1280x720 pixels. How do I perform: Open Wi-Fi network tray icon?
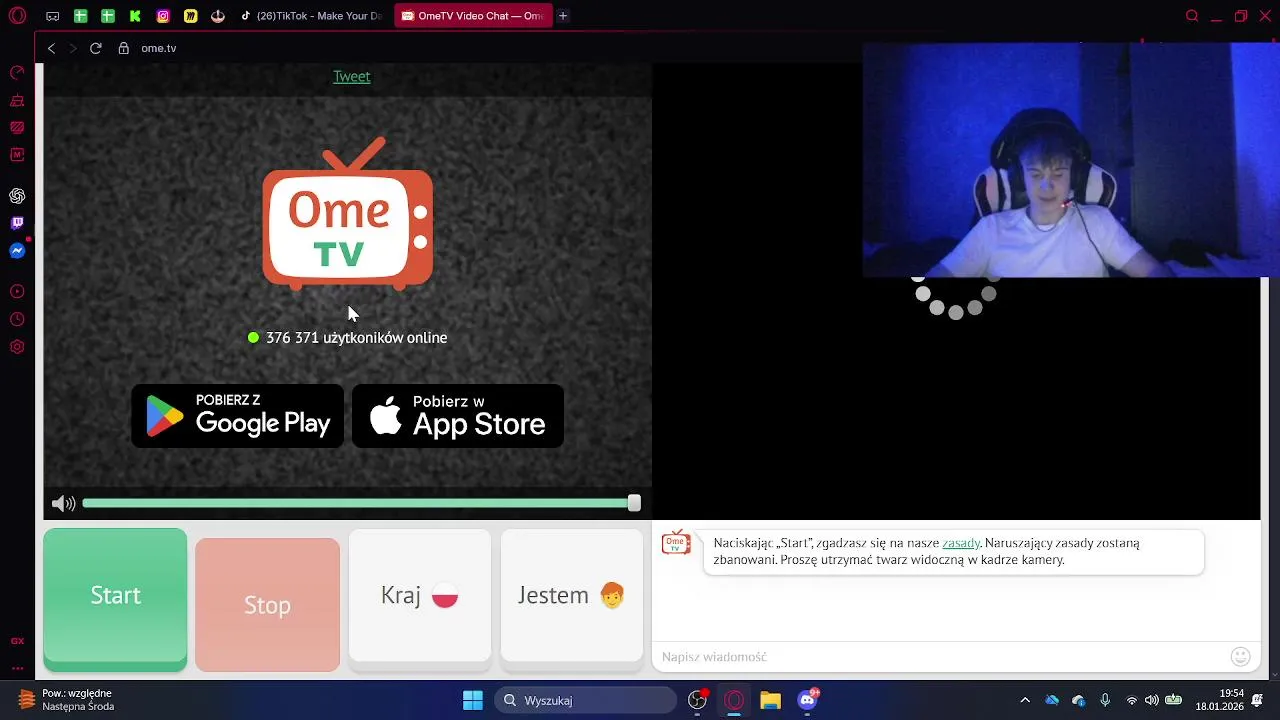[1132, 700]
